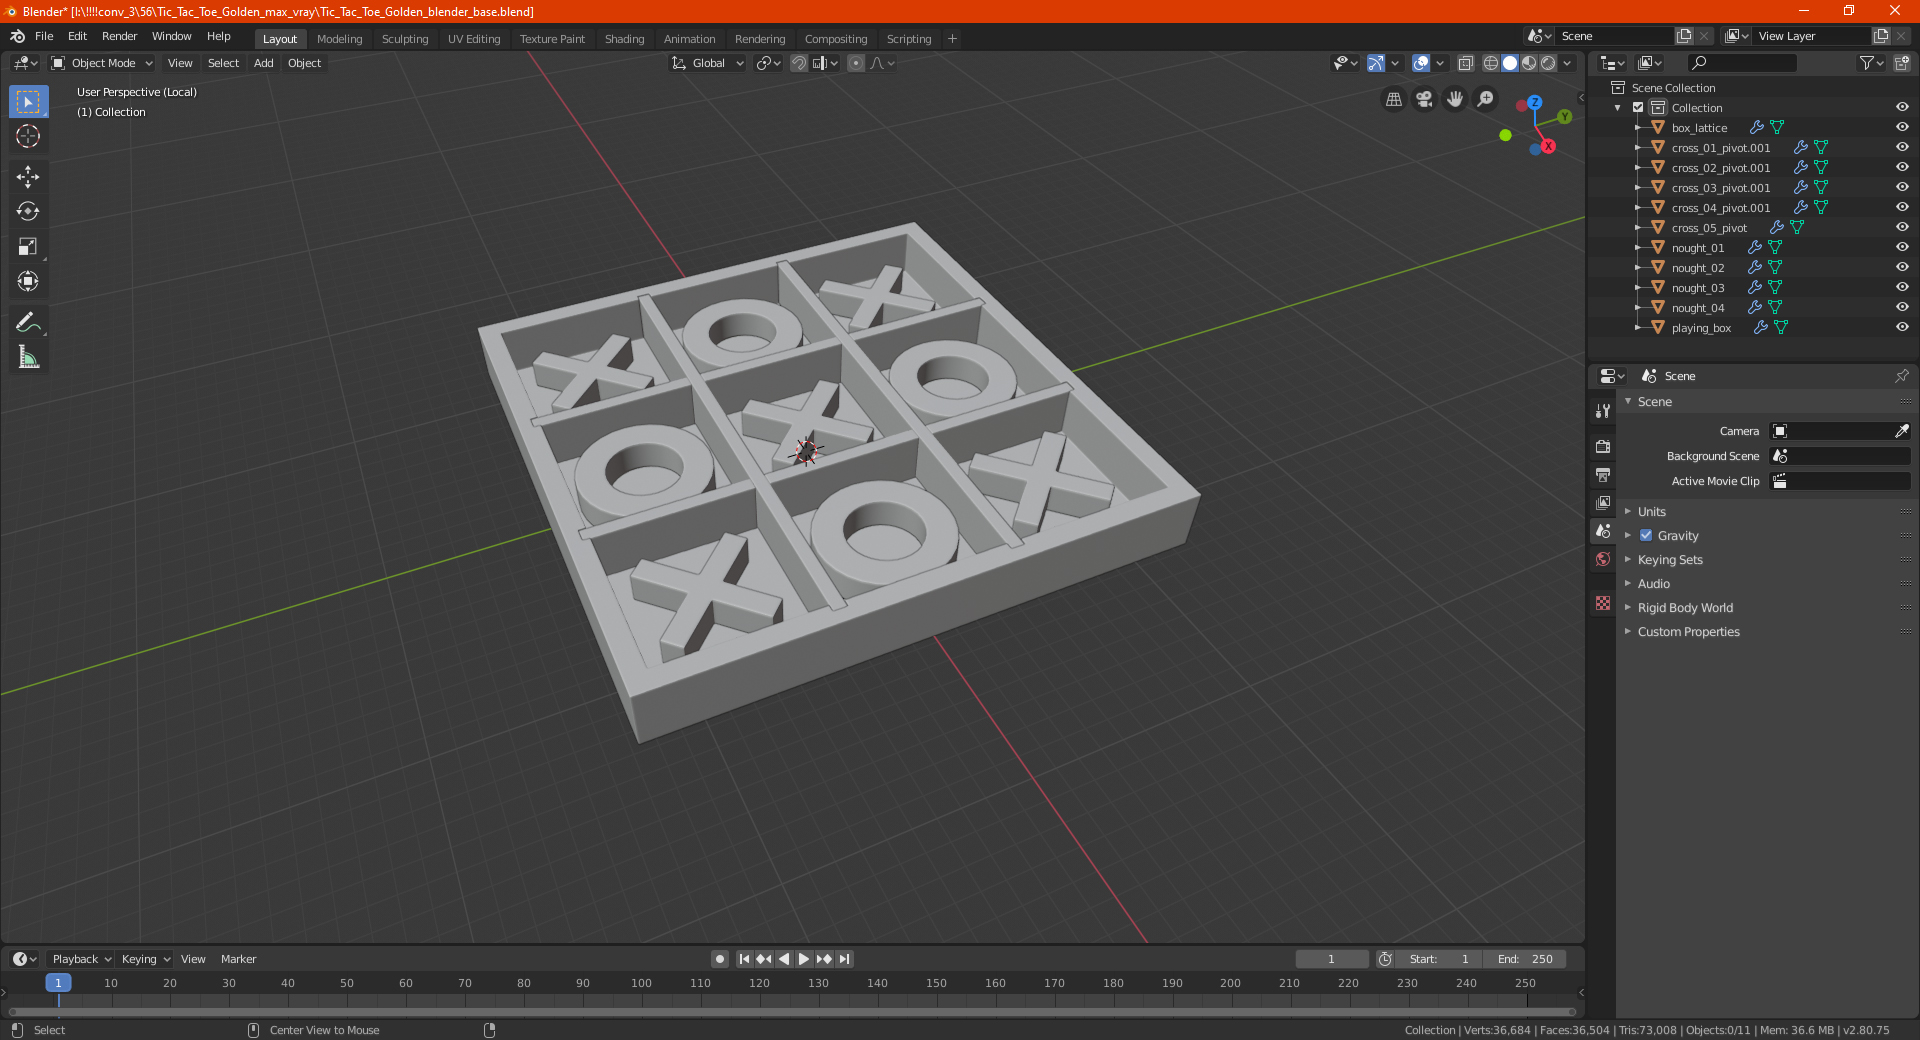Open the View Layer properties tab

tap(1603, 502)
